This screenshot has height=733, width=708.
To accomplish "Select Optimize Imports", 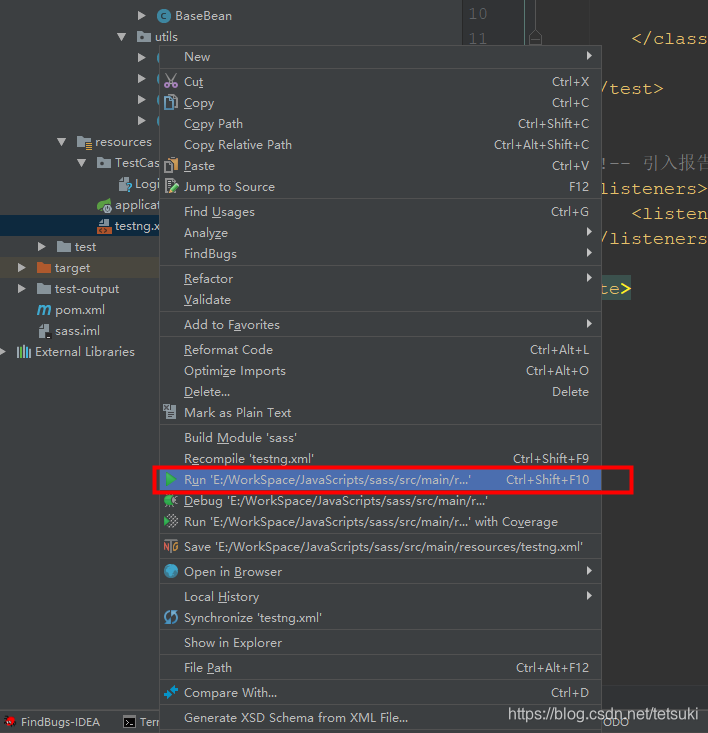I will 380,370.
